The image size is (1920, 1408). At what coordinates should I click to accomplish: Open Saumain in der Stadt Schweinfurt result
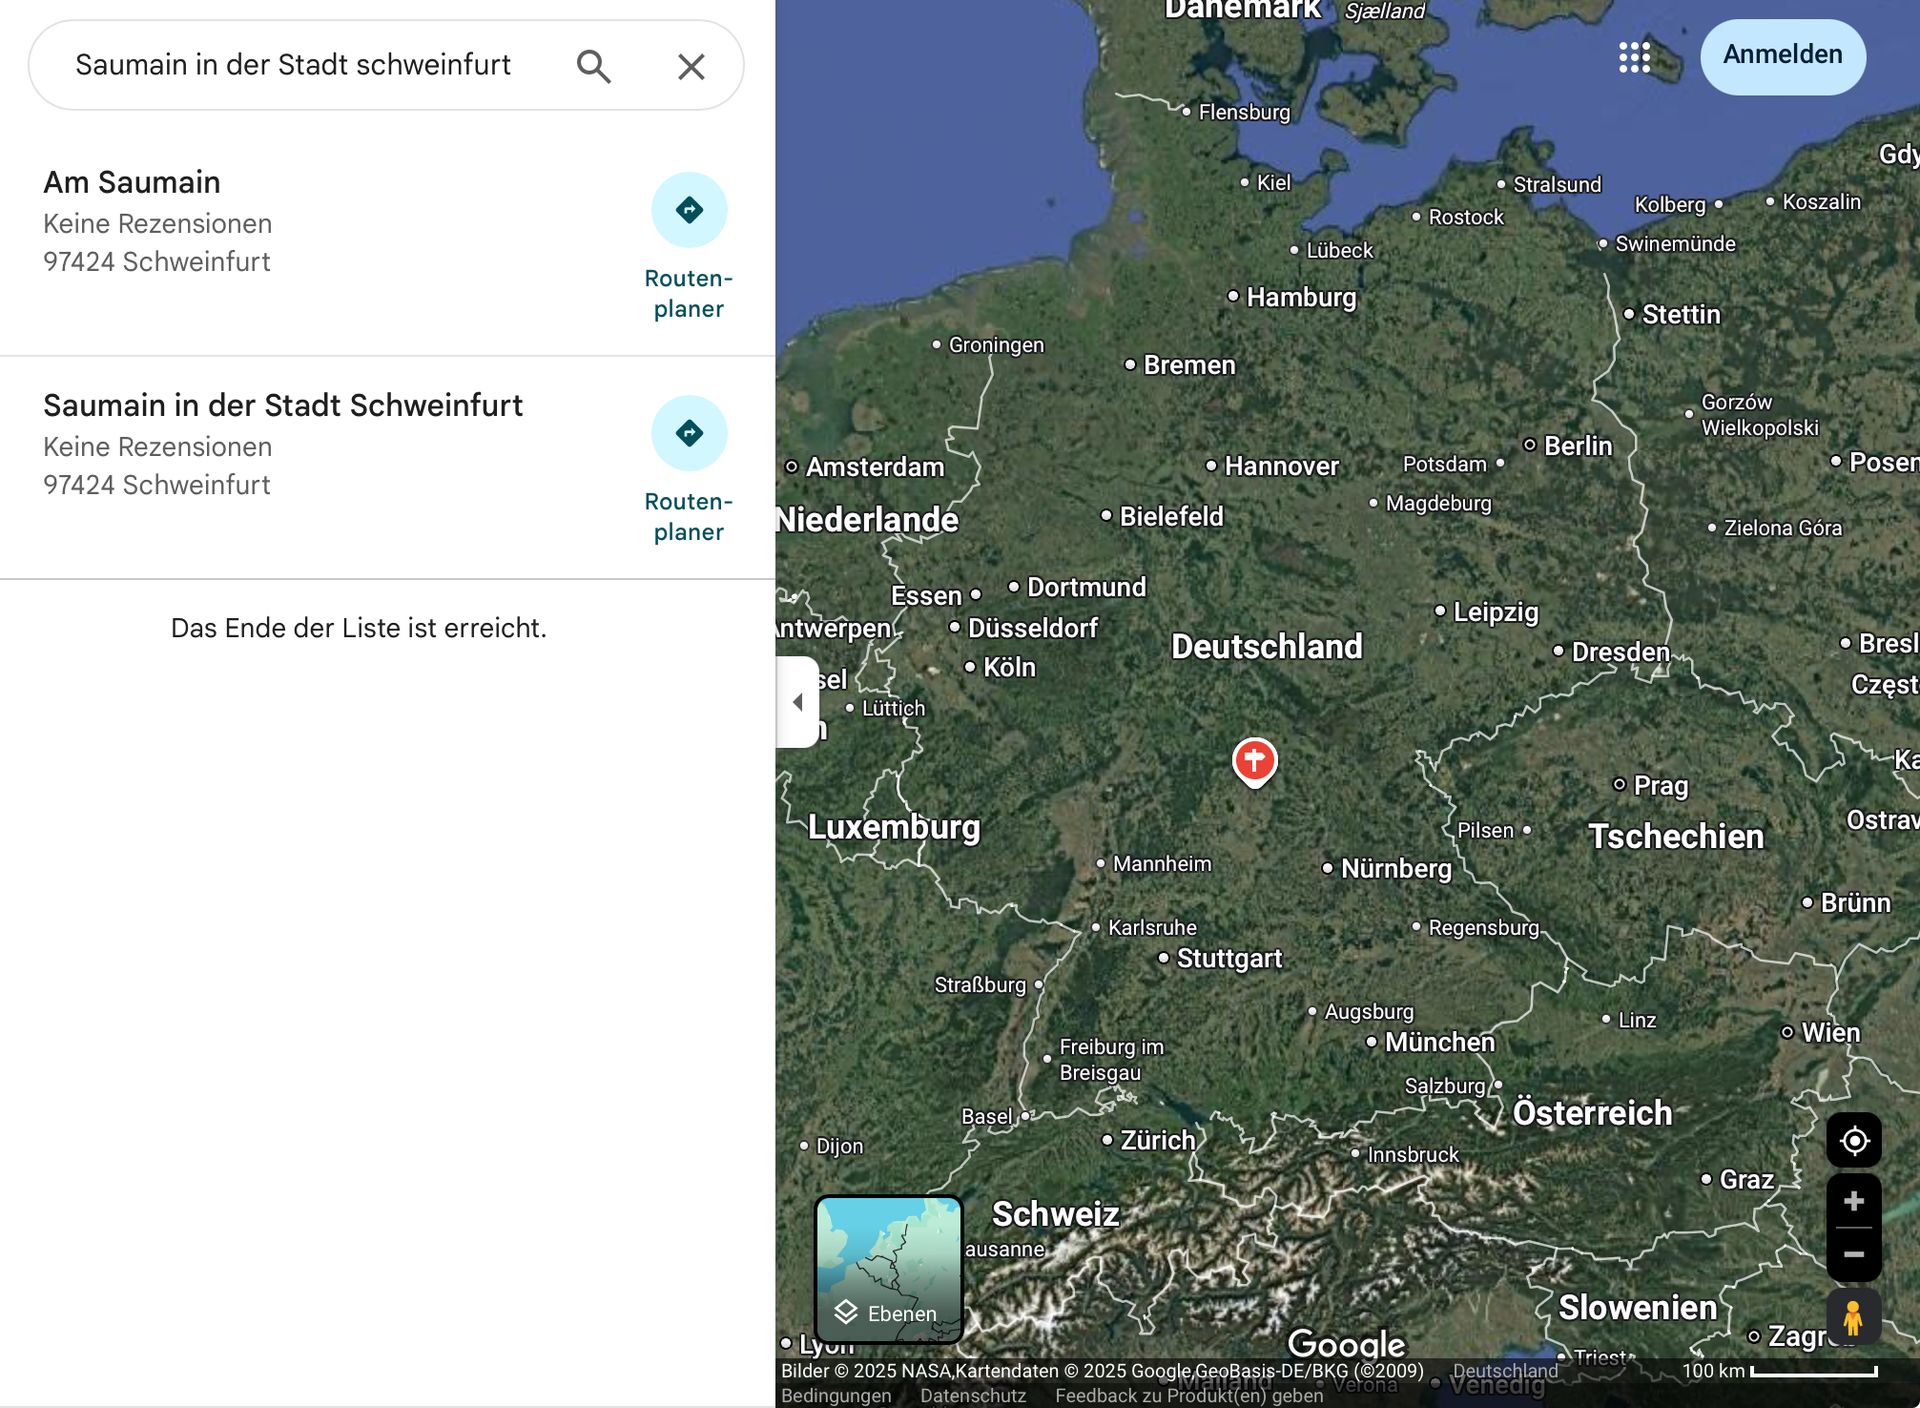point(282,406)
